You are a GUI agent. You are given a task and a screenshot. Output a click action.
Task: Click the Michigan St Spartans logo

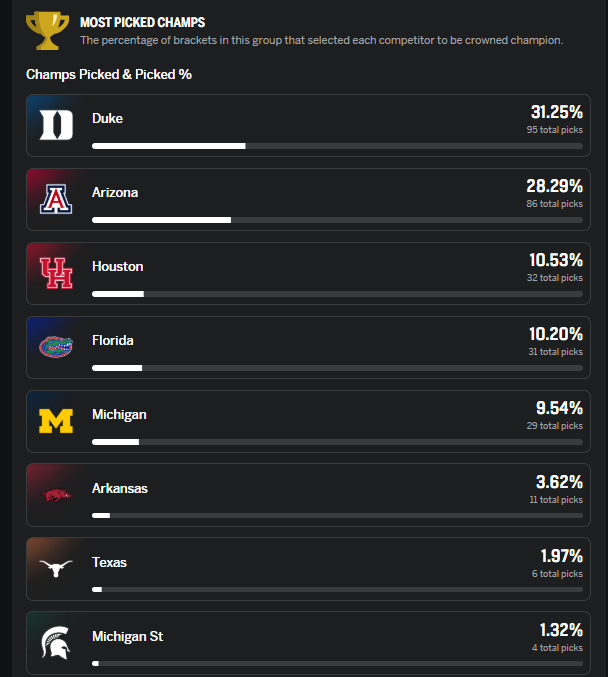(56, 642)
